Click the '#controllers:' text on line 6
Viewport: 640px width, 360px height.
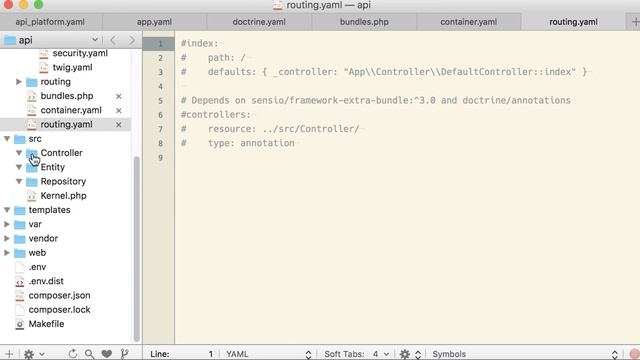(x=216, y=115)
